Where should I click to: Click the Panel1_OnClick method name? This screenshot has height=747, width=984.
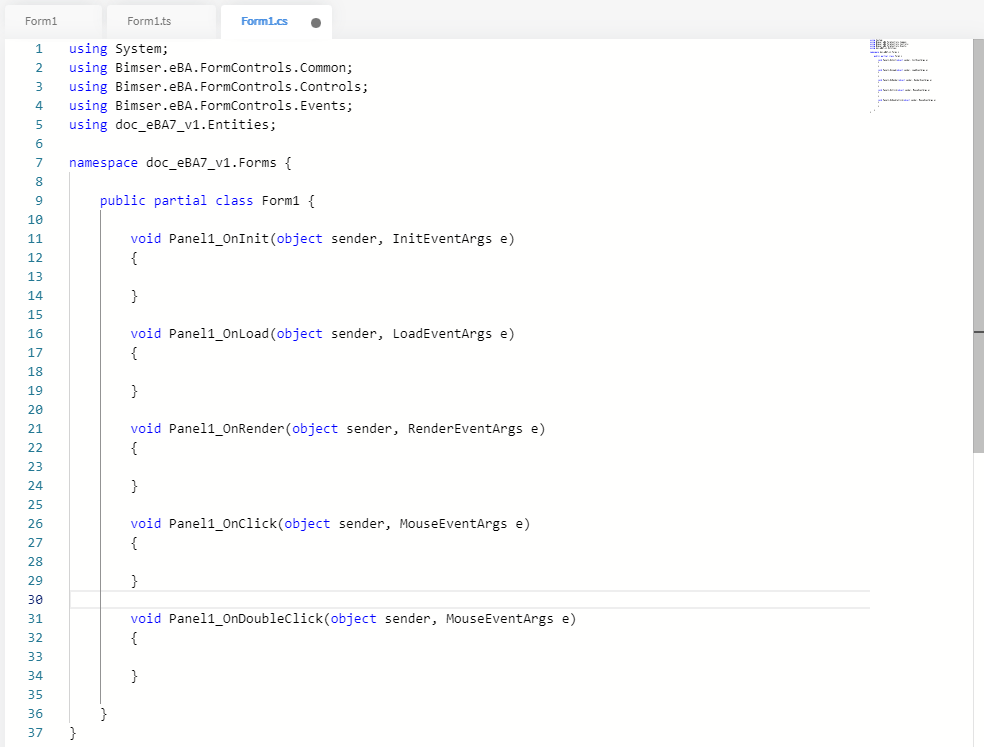click(223, 523)
